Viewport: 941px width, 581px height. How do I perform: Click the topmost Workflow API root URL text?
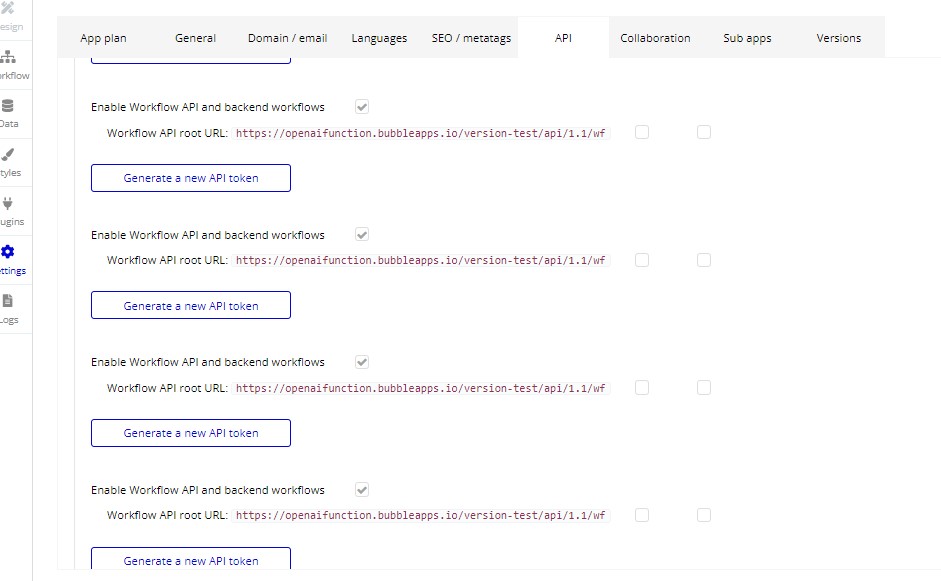click(420, 133)
